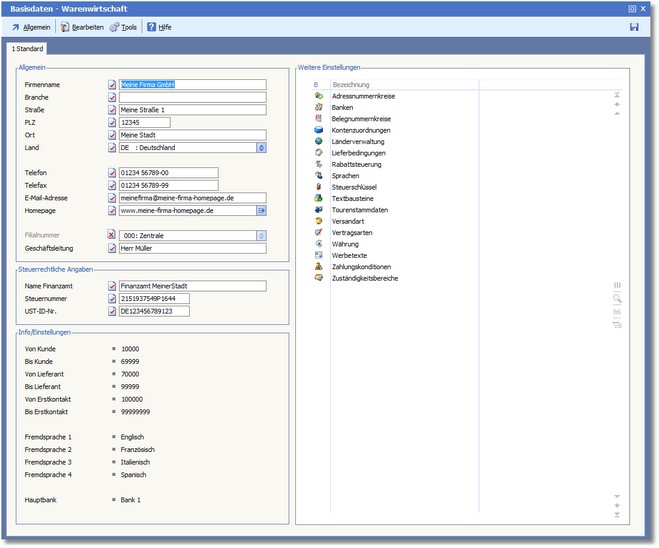Image resolution: width=659 pixels, height=548 pixels.
Task: Click the Hilfe help button
Action: [x=159, y=27]
